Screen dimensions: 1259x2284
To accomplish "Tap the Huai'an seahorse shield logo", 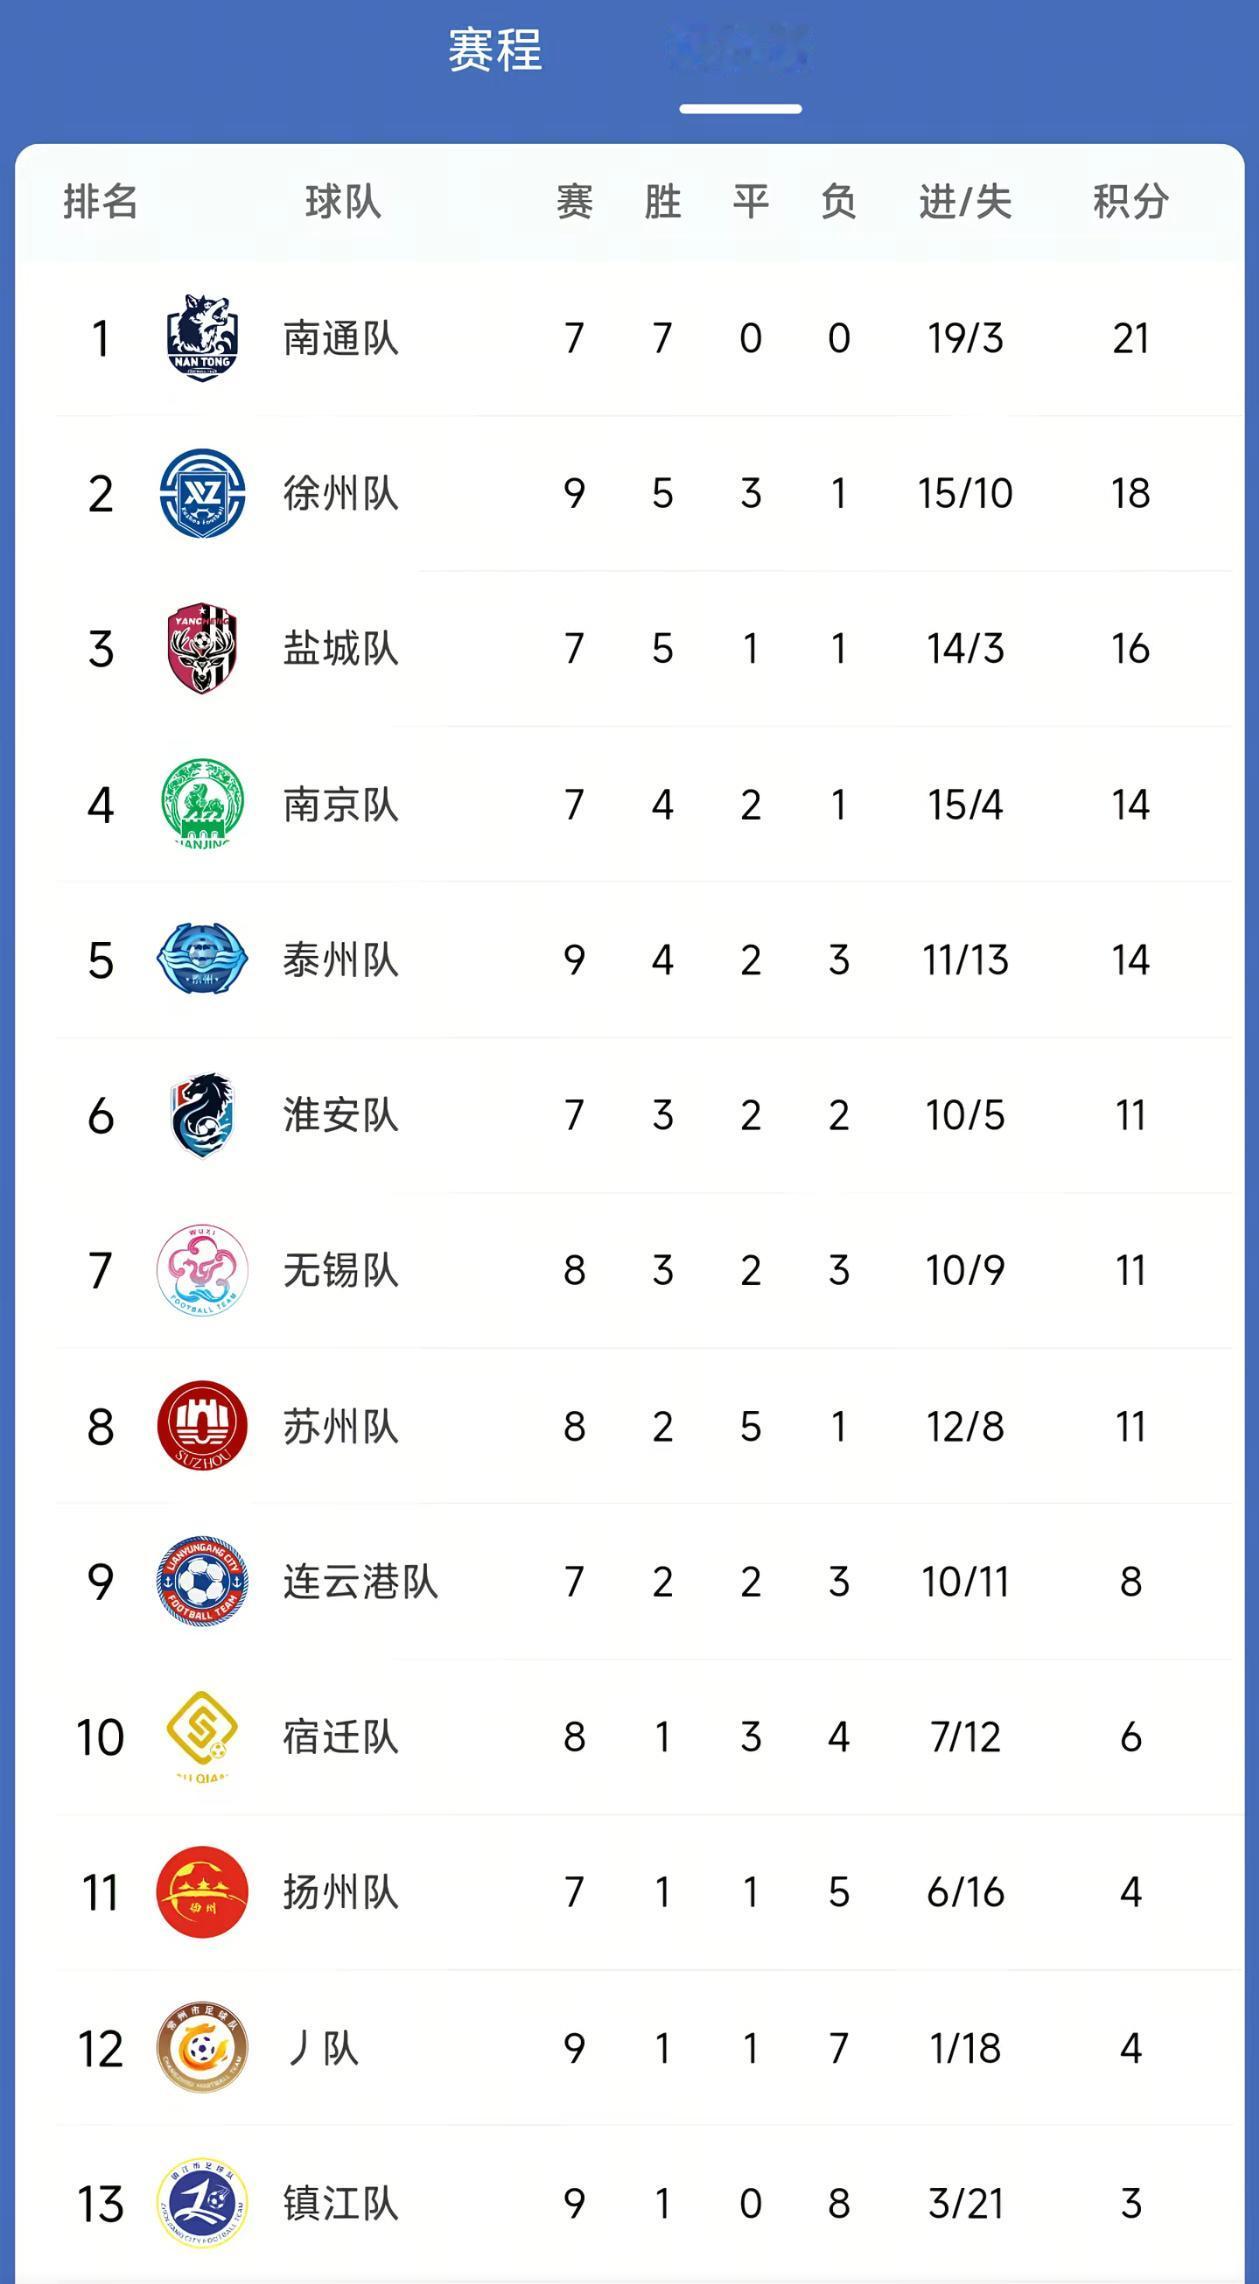I will click(x=202, y=1114).
